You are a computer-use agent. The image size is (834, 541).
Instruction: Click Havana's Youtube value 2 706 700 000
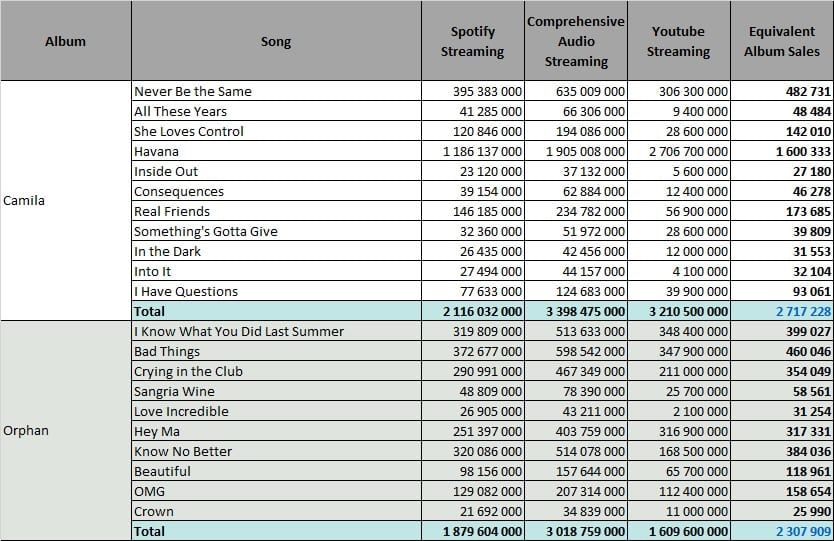tap(679, 151)
